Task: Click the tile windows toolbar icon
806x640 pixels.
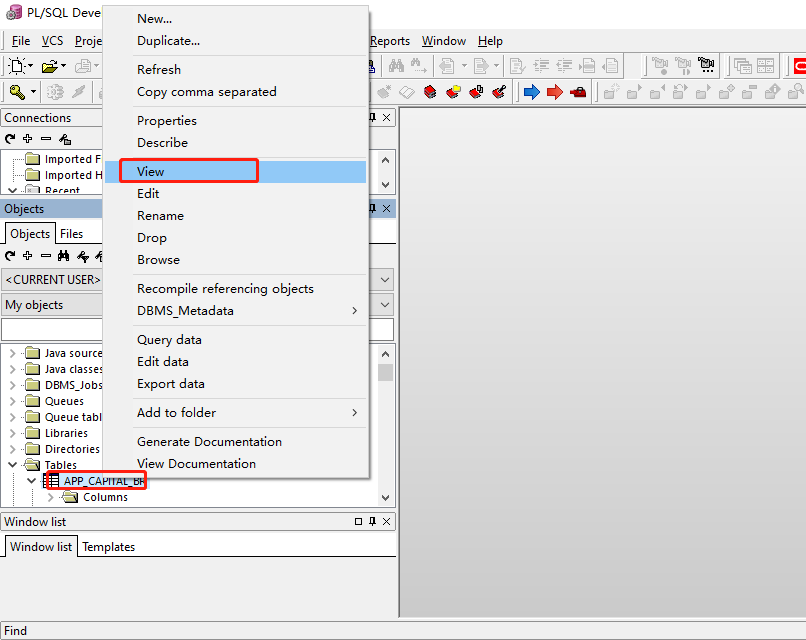Action: point(765,66)
